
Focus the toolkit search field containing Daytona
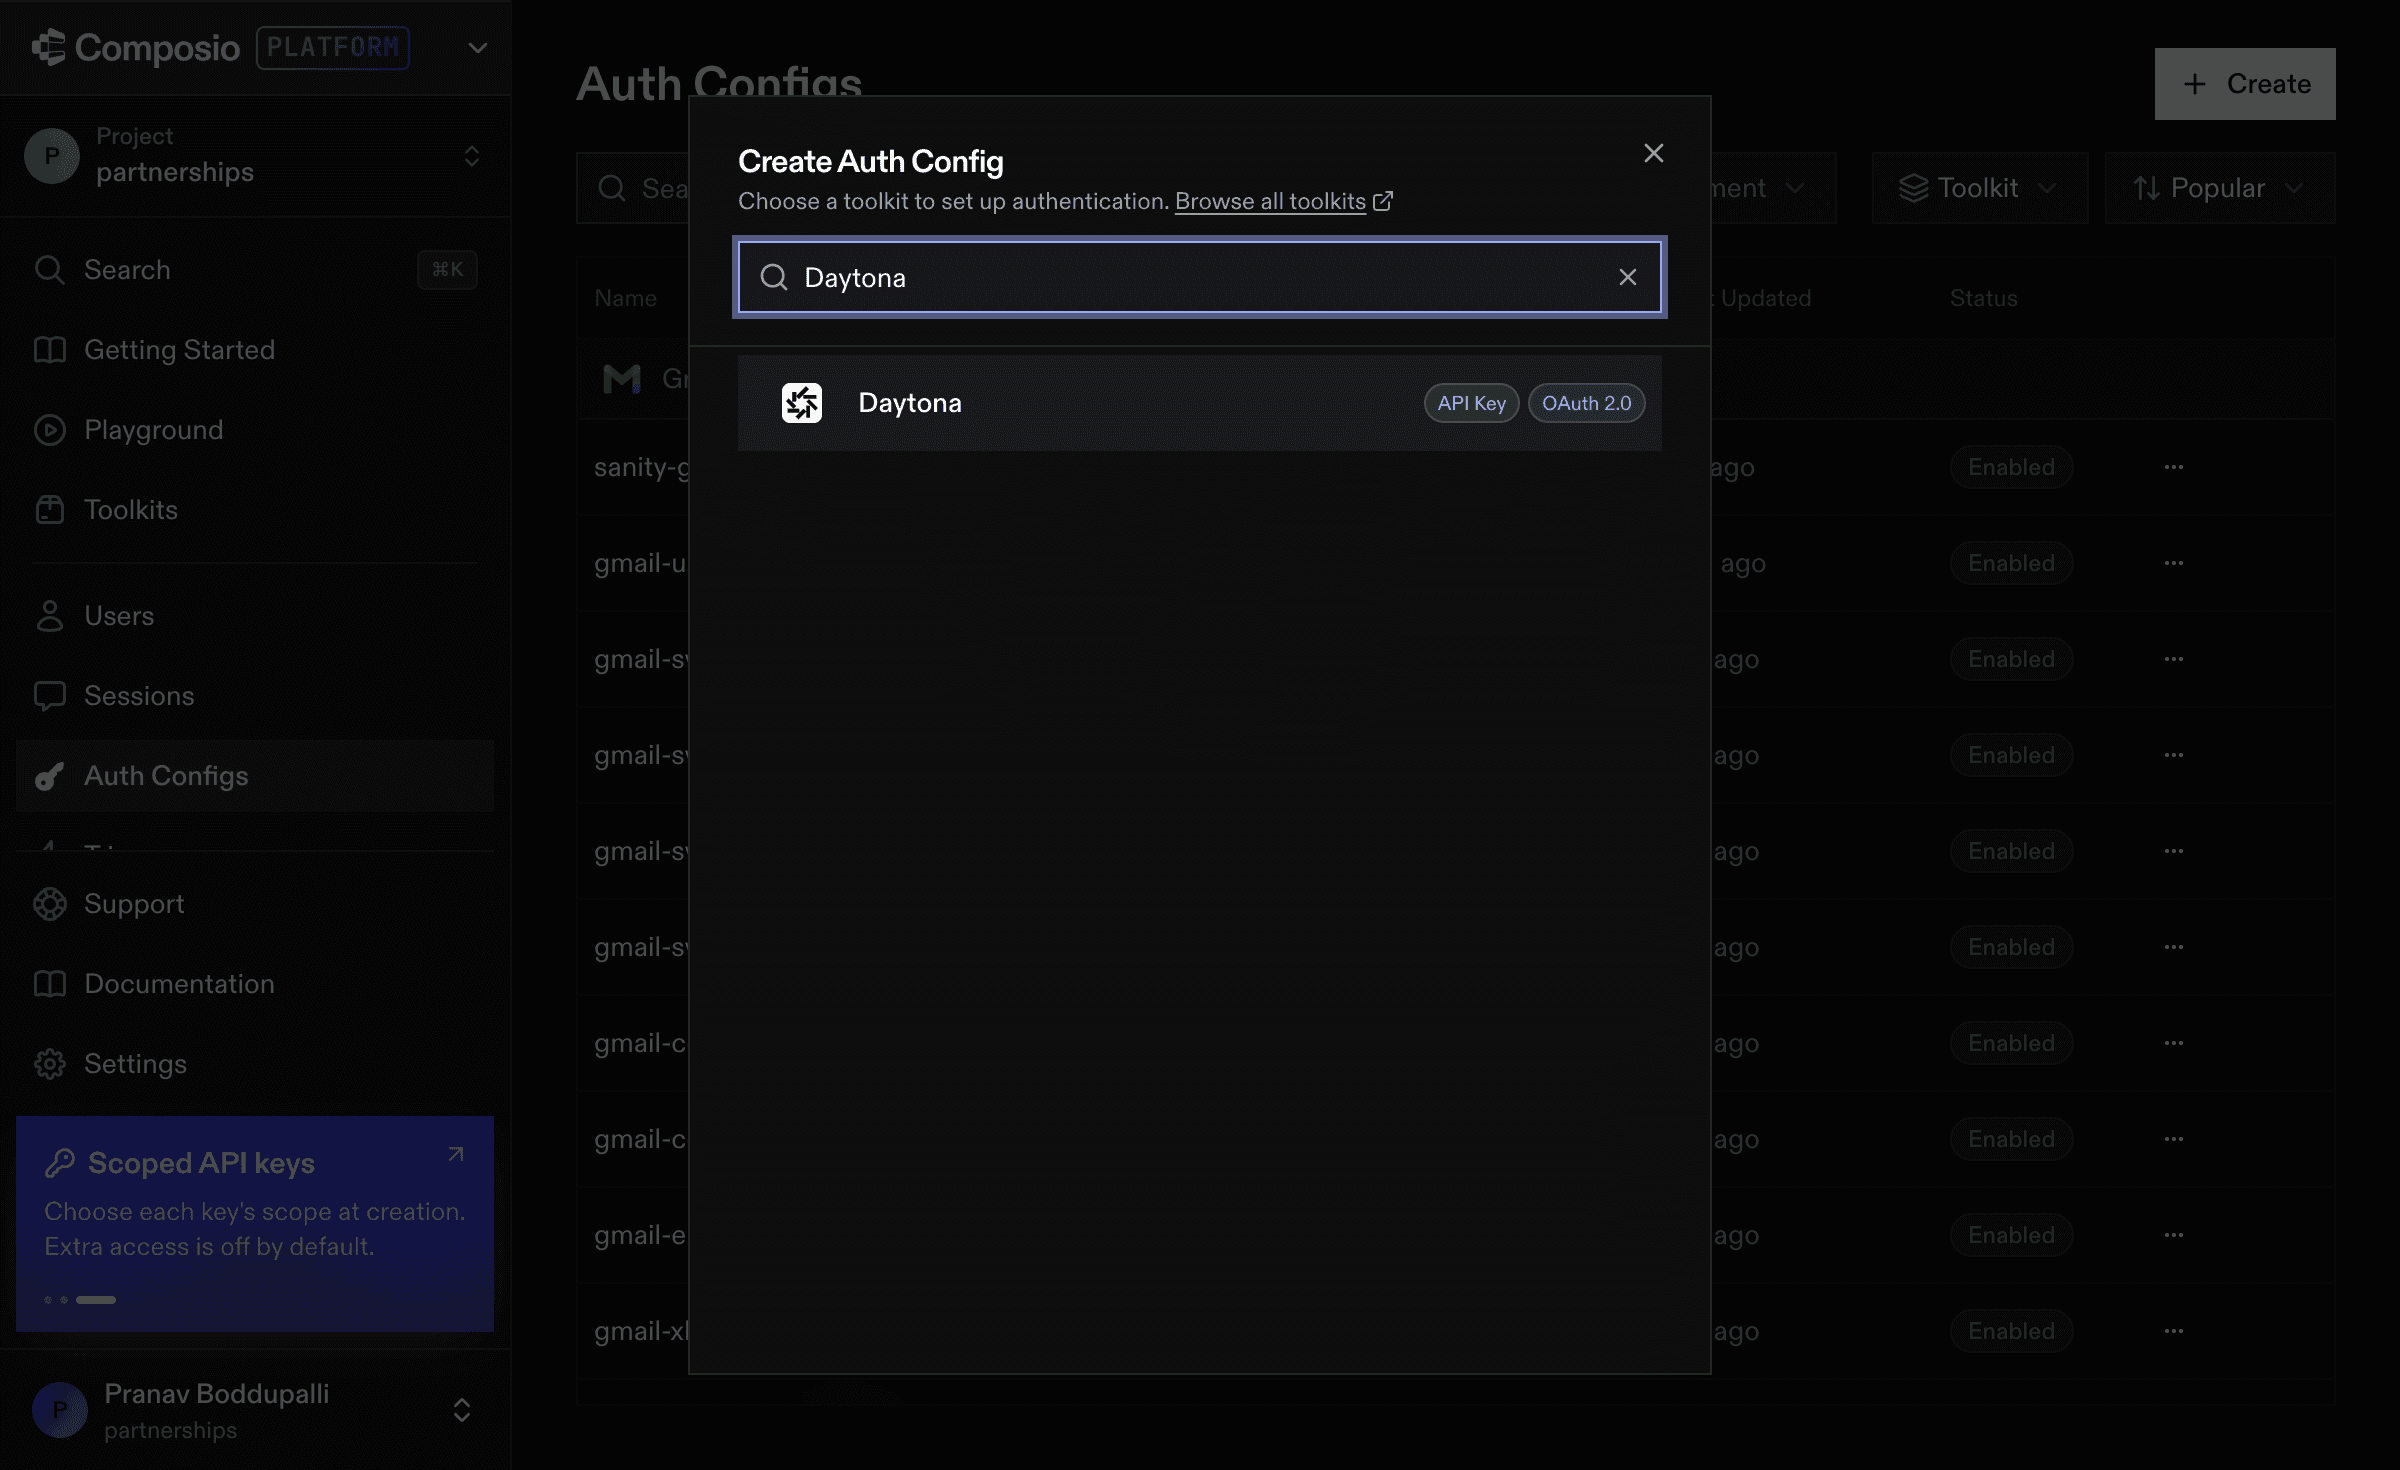(1199, 277)
